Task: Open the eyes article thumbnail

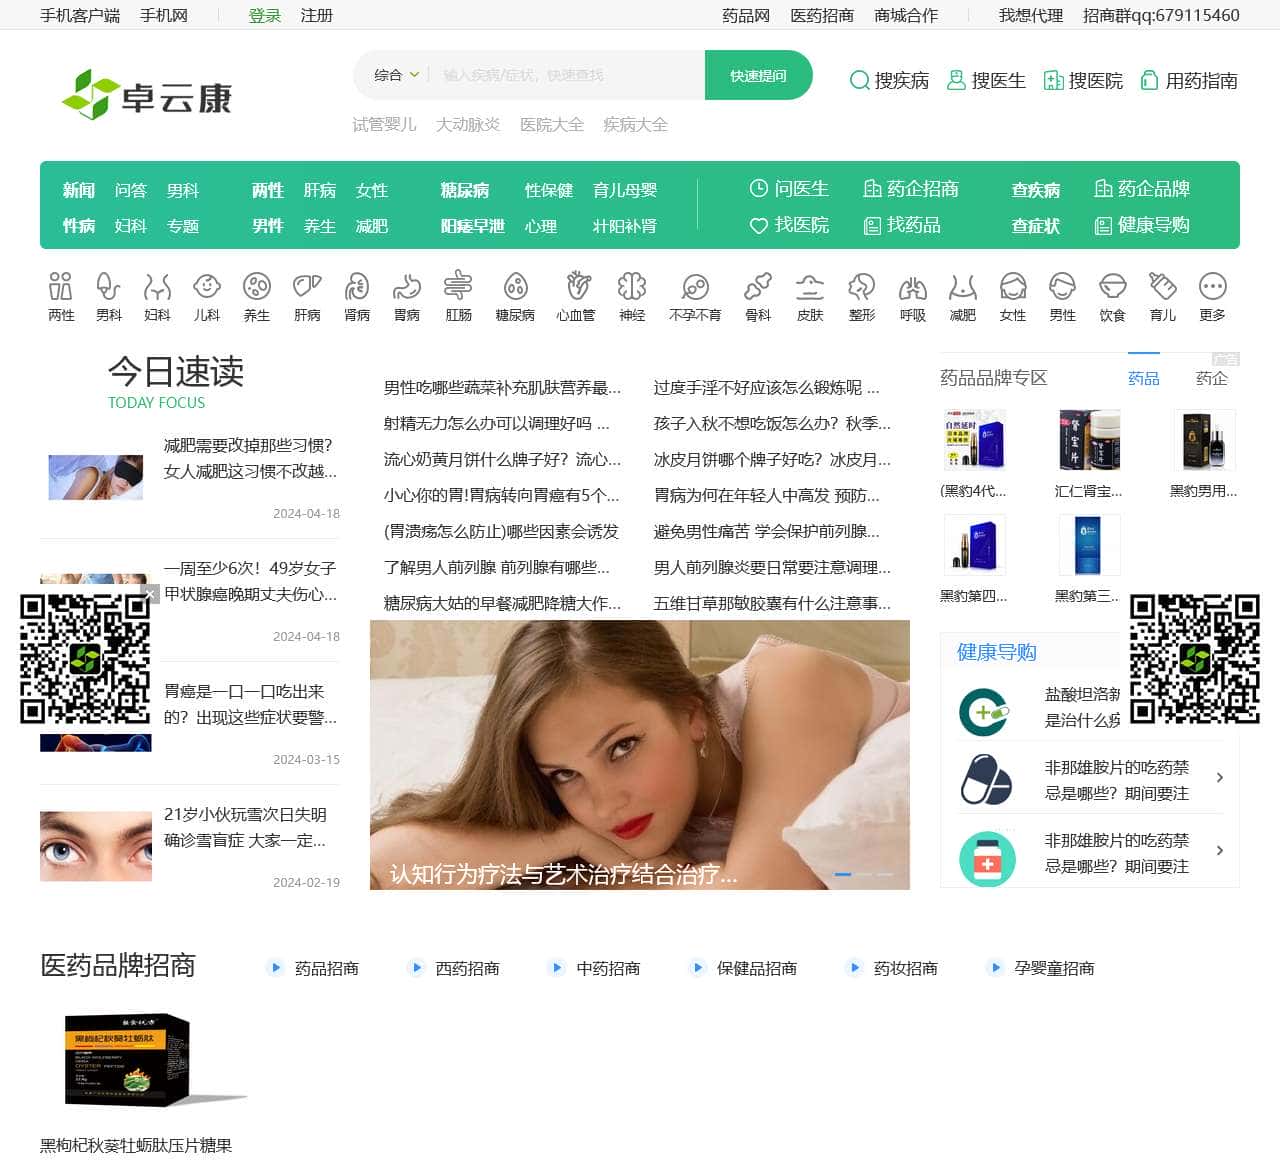Action: pyautogui.click(x=96, y=846)
